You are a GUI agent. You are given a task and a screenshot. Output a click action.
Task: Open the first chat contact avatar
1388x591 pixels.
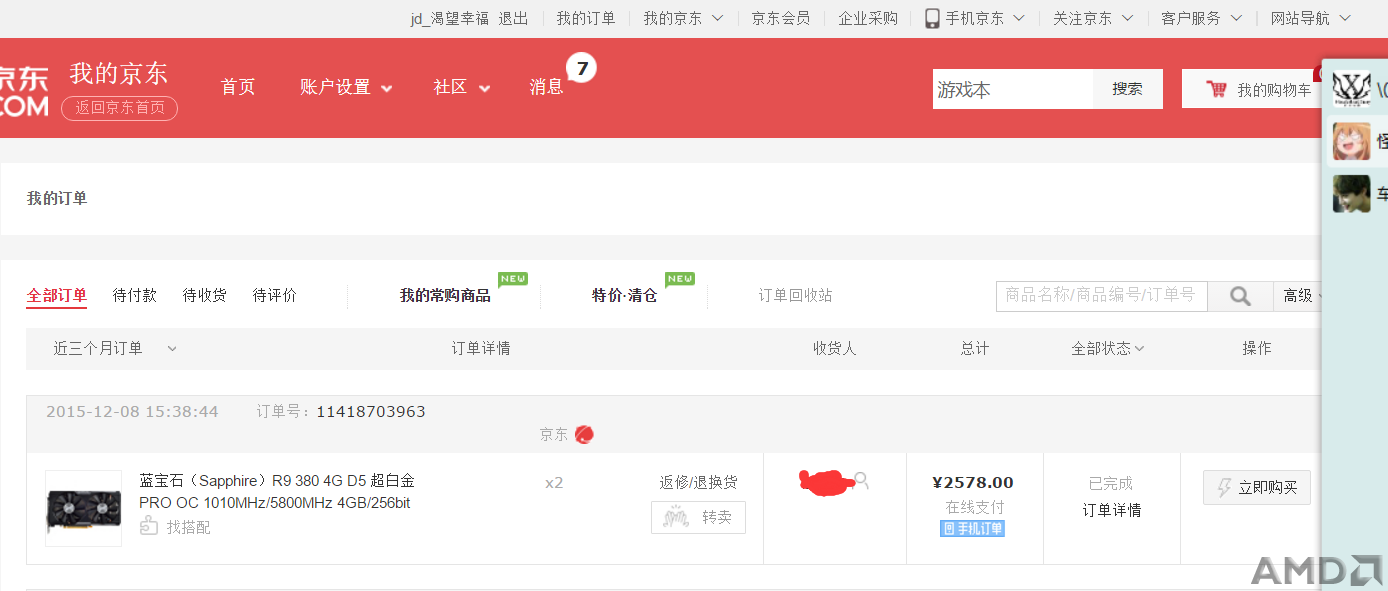coord(1351,90)
